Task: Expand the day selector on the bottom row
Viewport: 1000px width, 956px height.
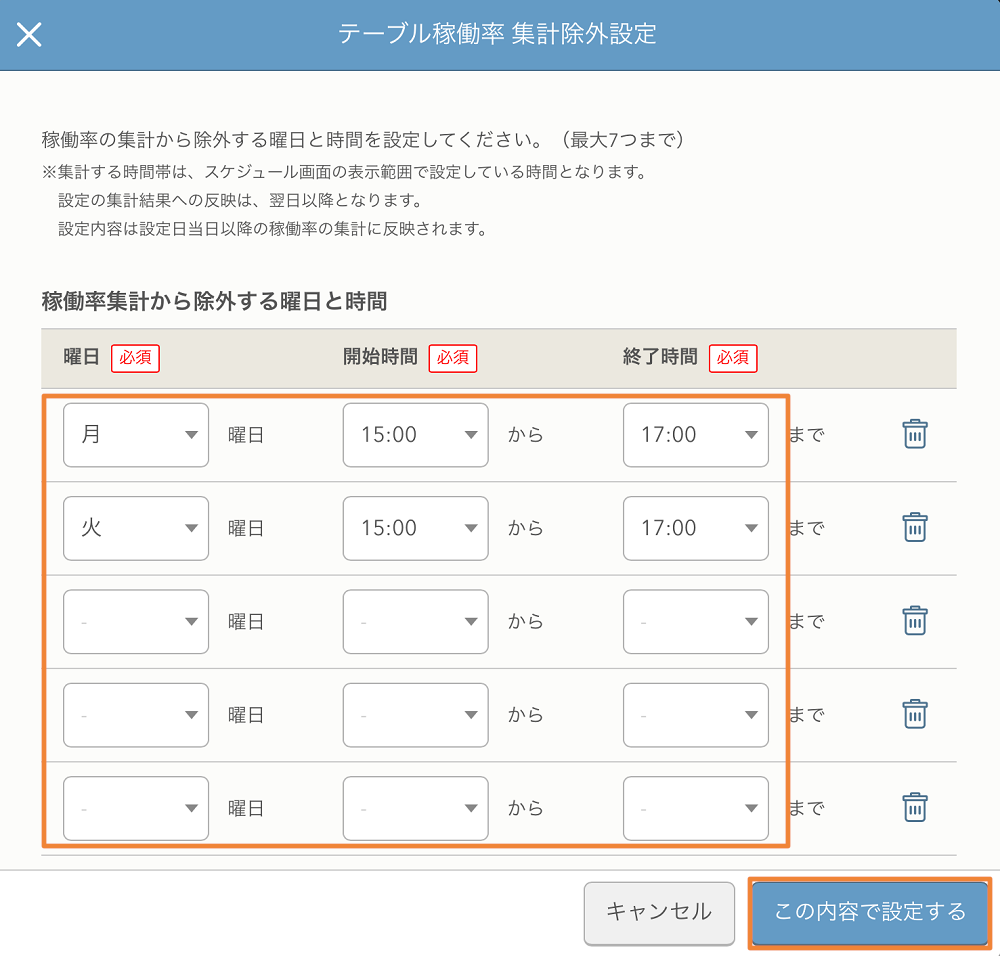Action: [136, 808]
